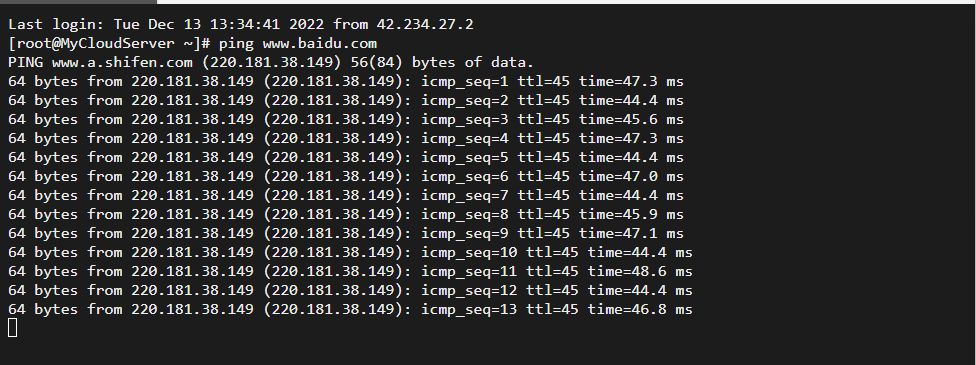Click the dark gray tab strip at top-left

[x=78, y=2]
